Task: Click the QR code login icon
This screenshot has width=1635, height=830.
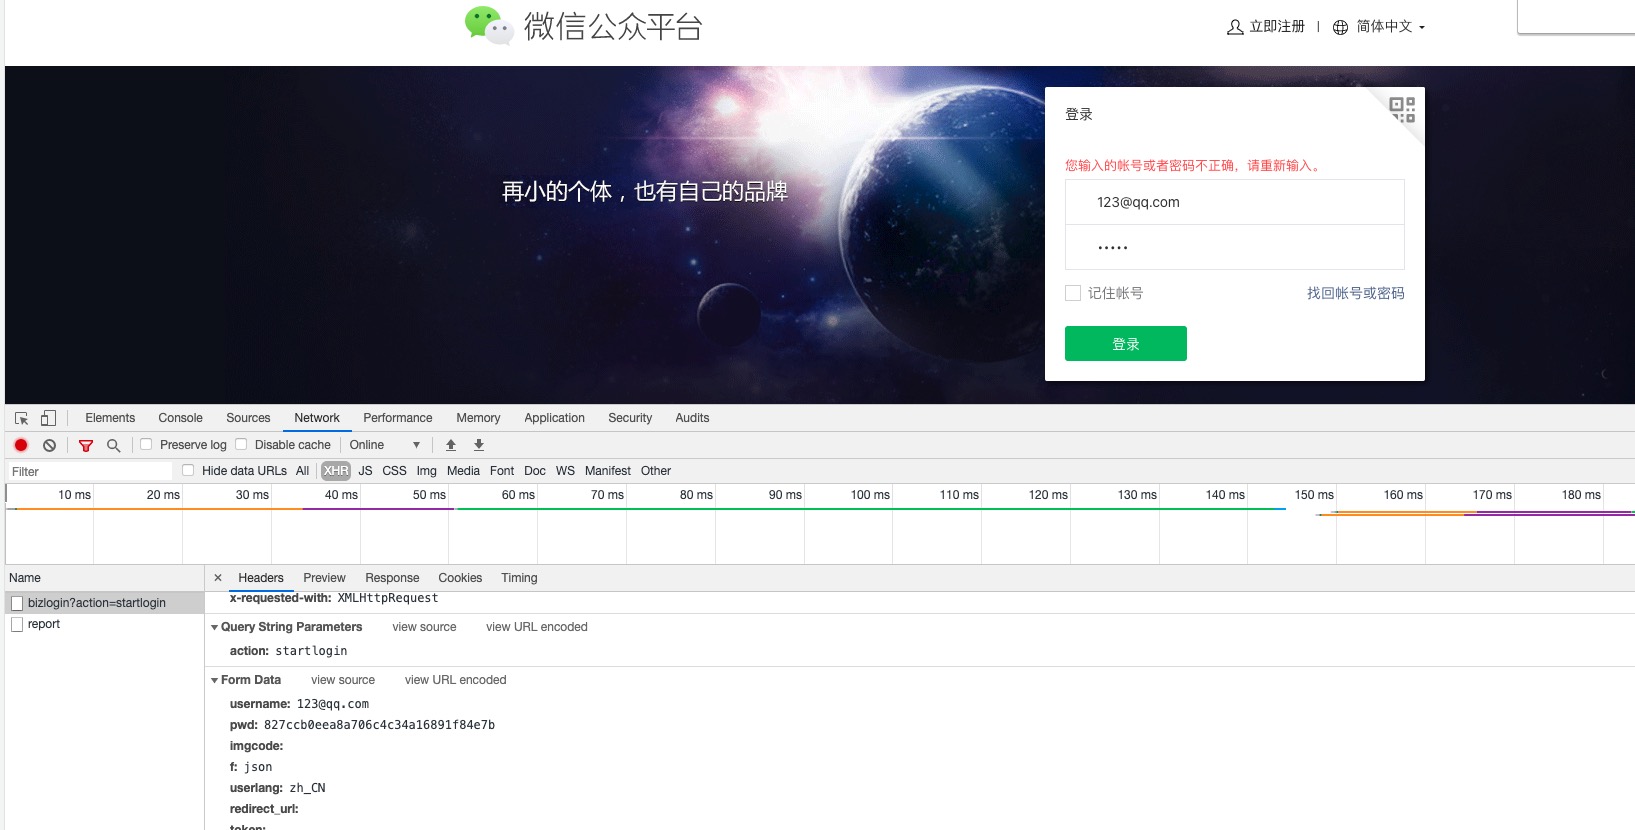Action: [x=1402, y=109]
